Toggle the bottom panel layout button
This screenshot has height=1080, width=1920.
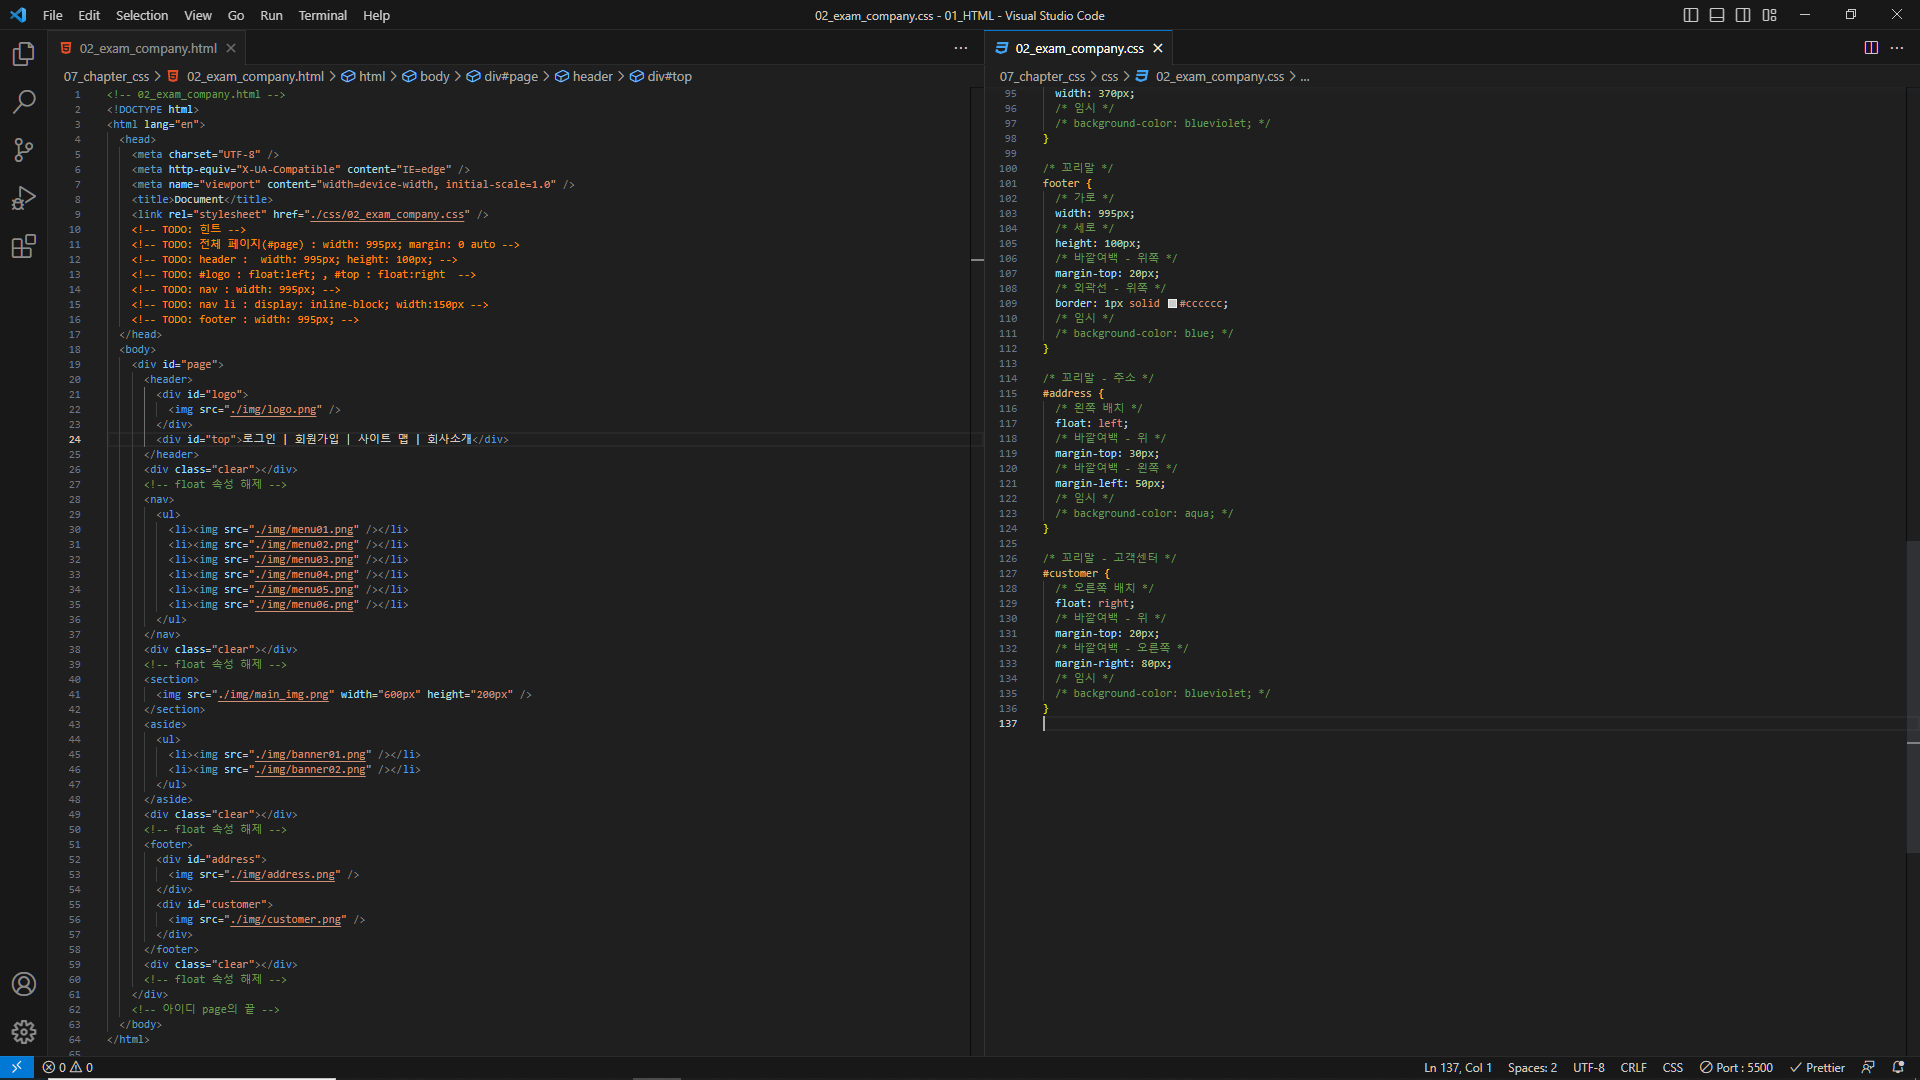point(1717,15)
